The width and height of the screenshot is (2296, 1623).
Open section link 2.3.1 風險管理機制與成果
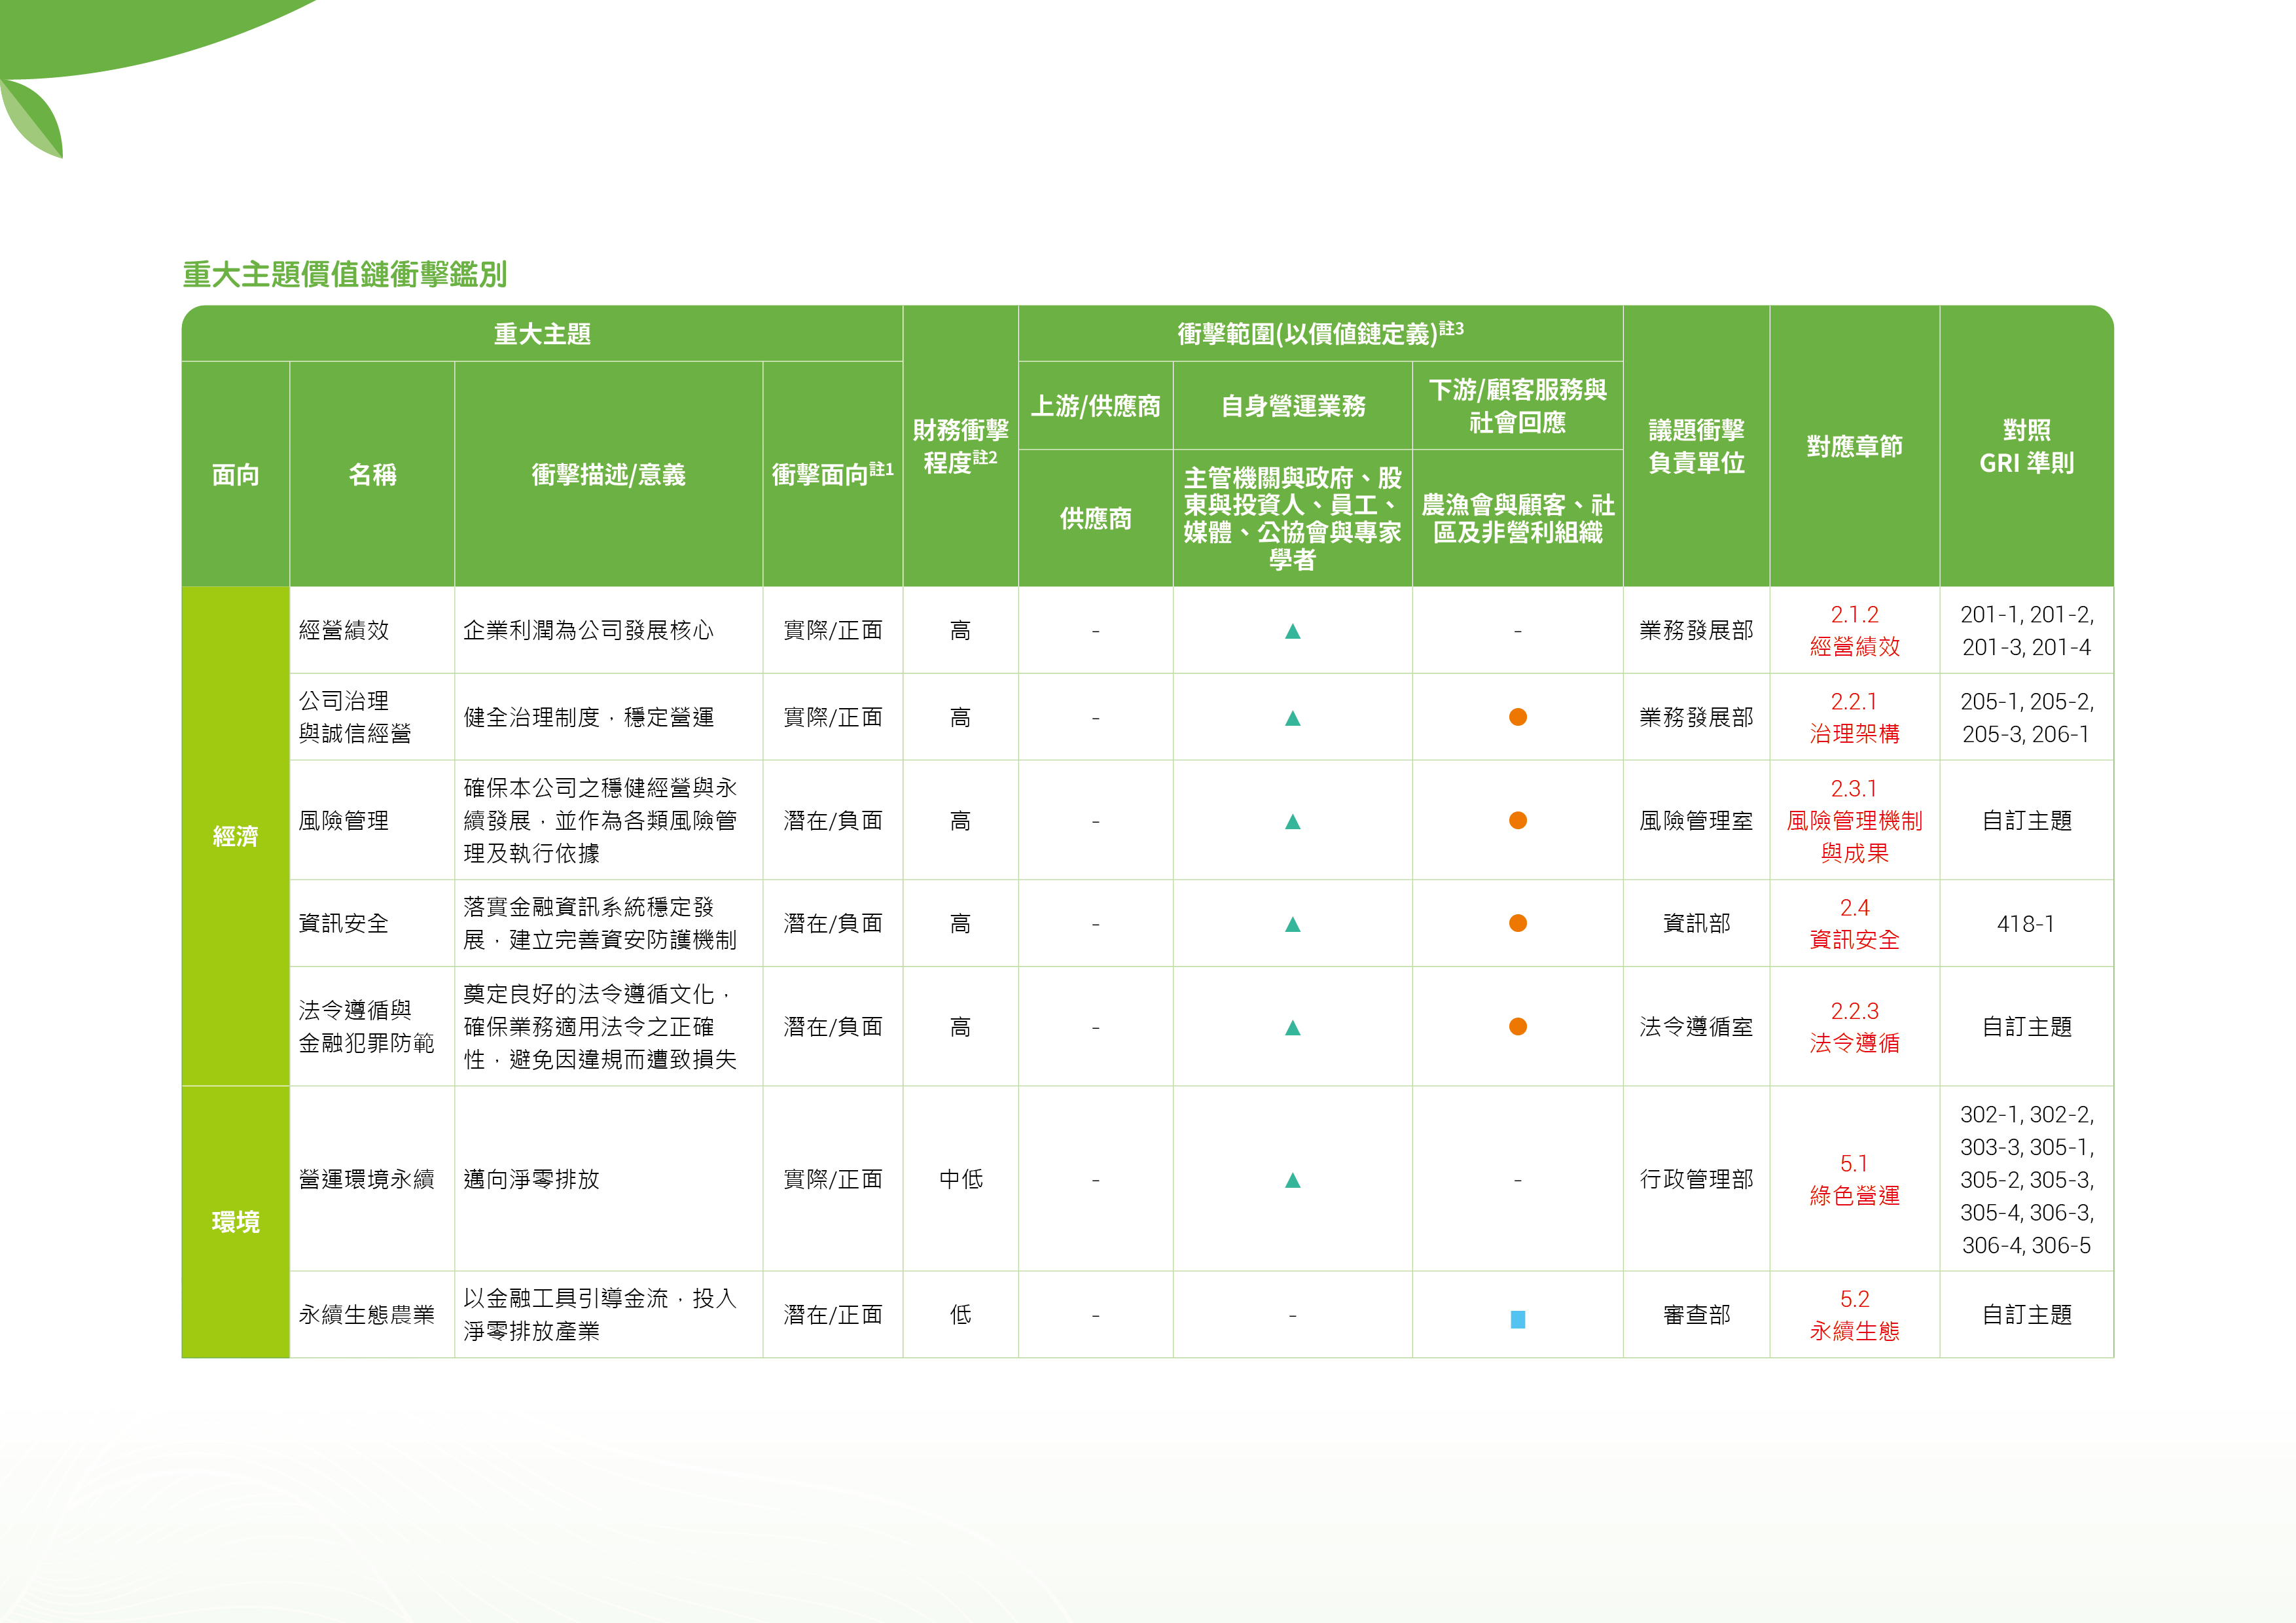[x=1854, y=821]
